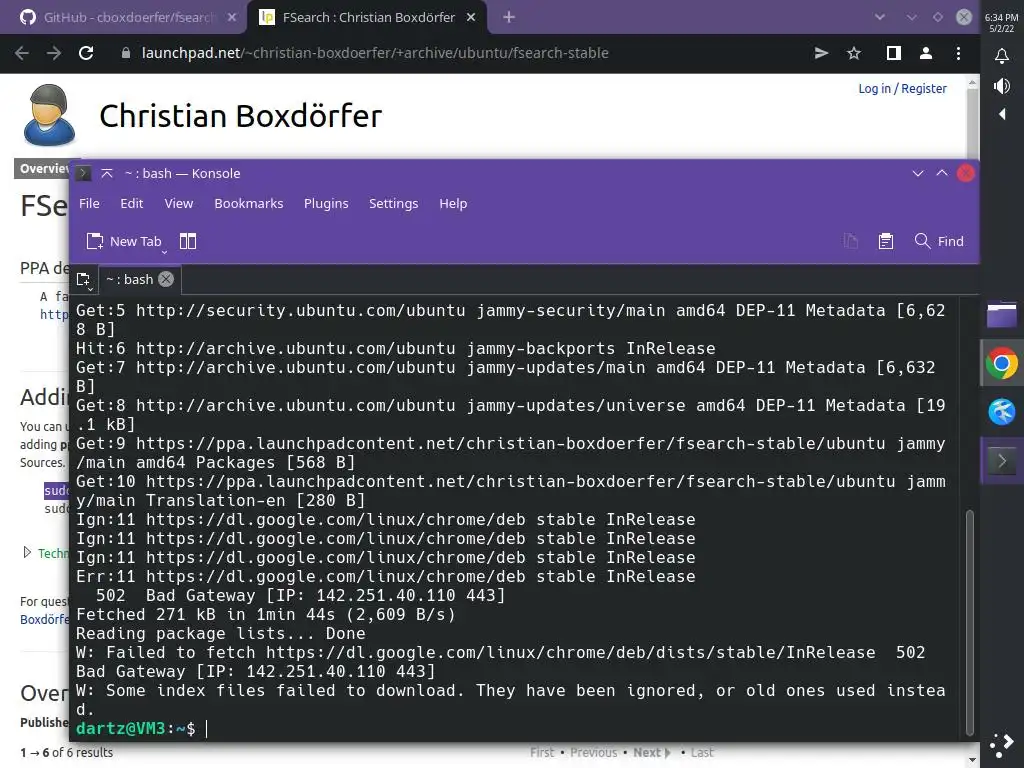Close the '~ : bash' Konsole tab

pyautogui.click(x=166, y=279)
